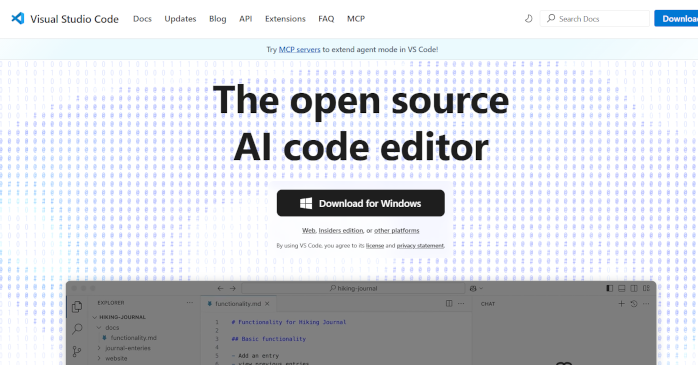The image size is (698, 365).
Task: Open the FAQ menu item
Action: tap(326, 19)
